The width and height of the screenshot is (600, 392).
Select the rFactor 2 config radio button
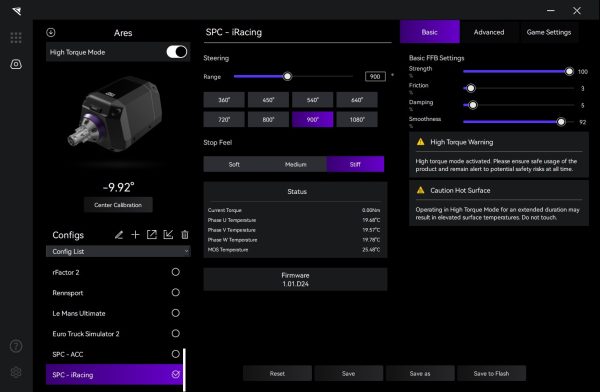point(176,272)
